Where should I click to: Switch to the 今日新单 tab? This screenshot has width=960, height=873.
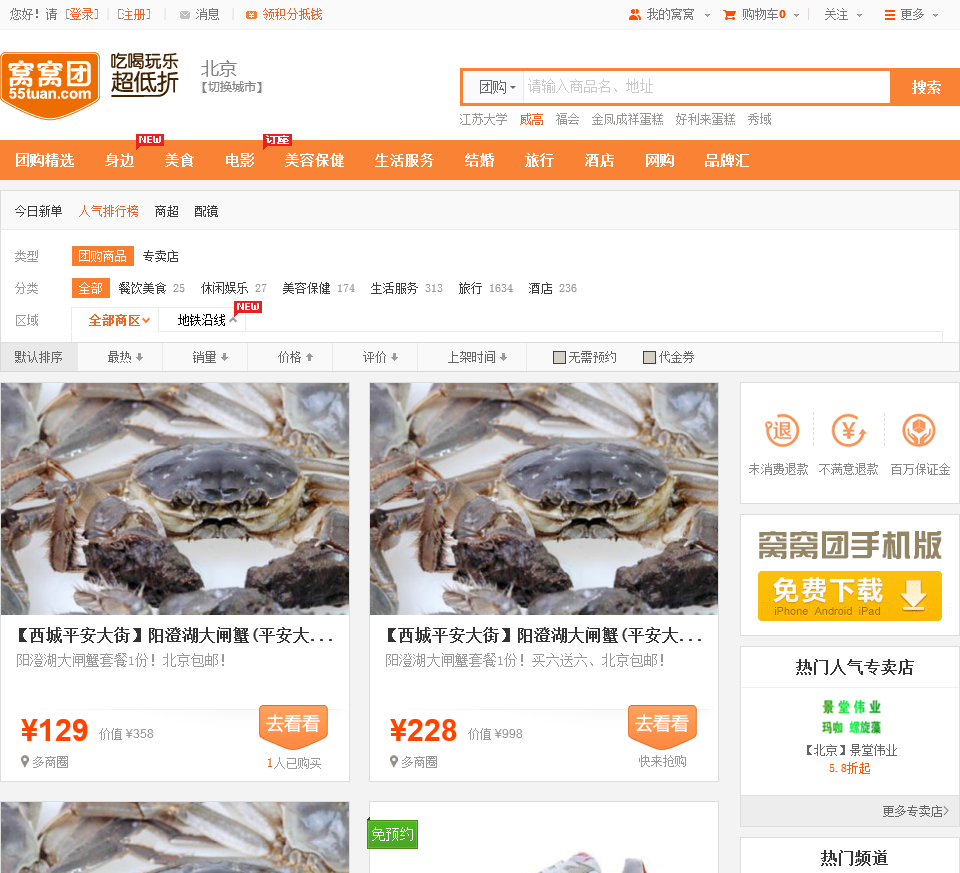(39, 211)
